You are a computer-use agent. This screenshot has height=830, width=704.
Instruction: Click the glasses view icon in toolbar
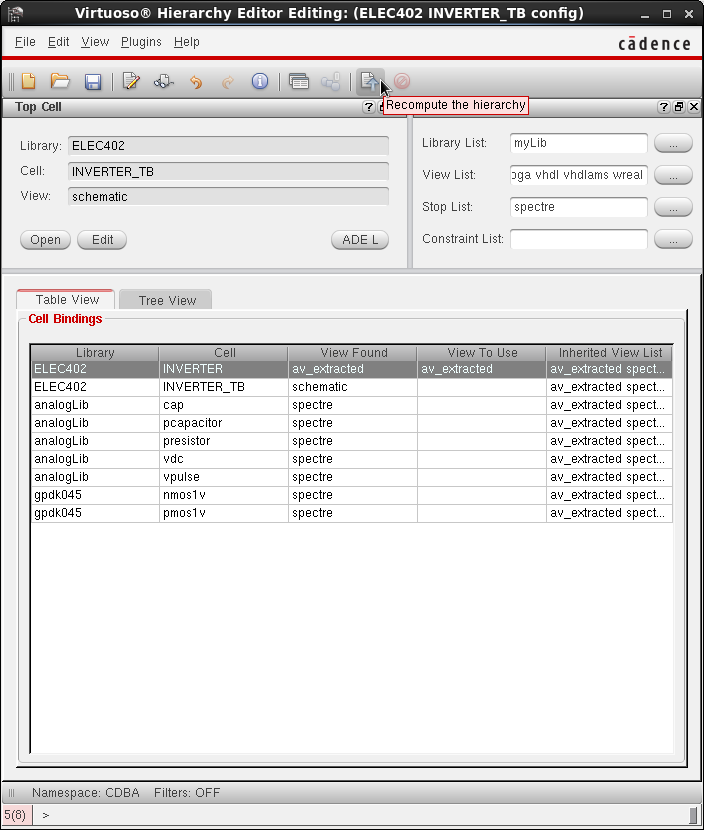tap(164, 82)
